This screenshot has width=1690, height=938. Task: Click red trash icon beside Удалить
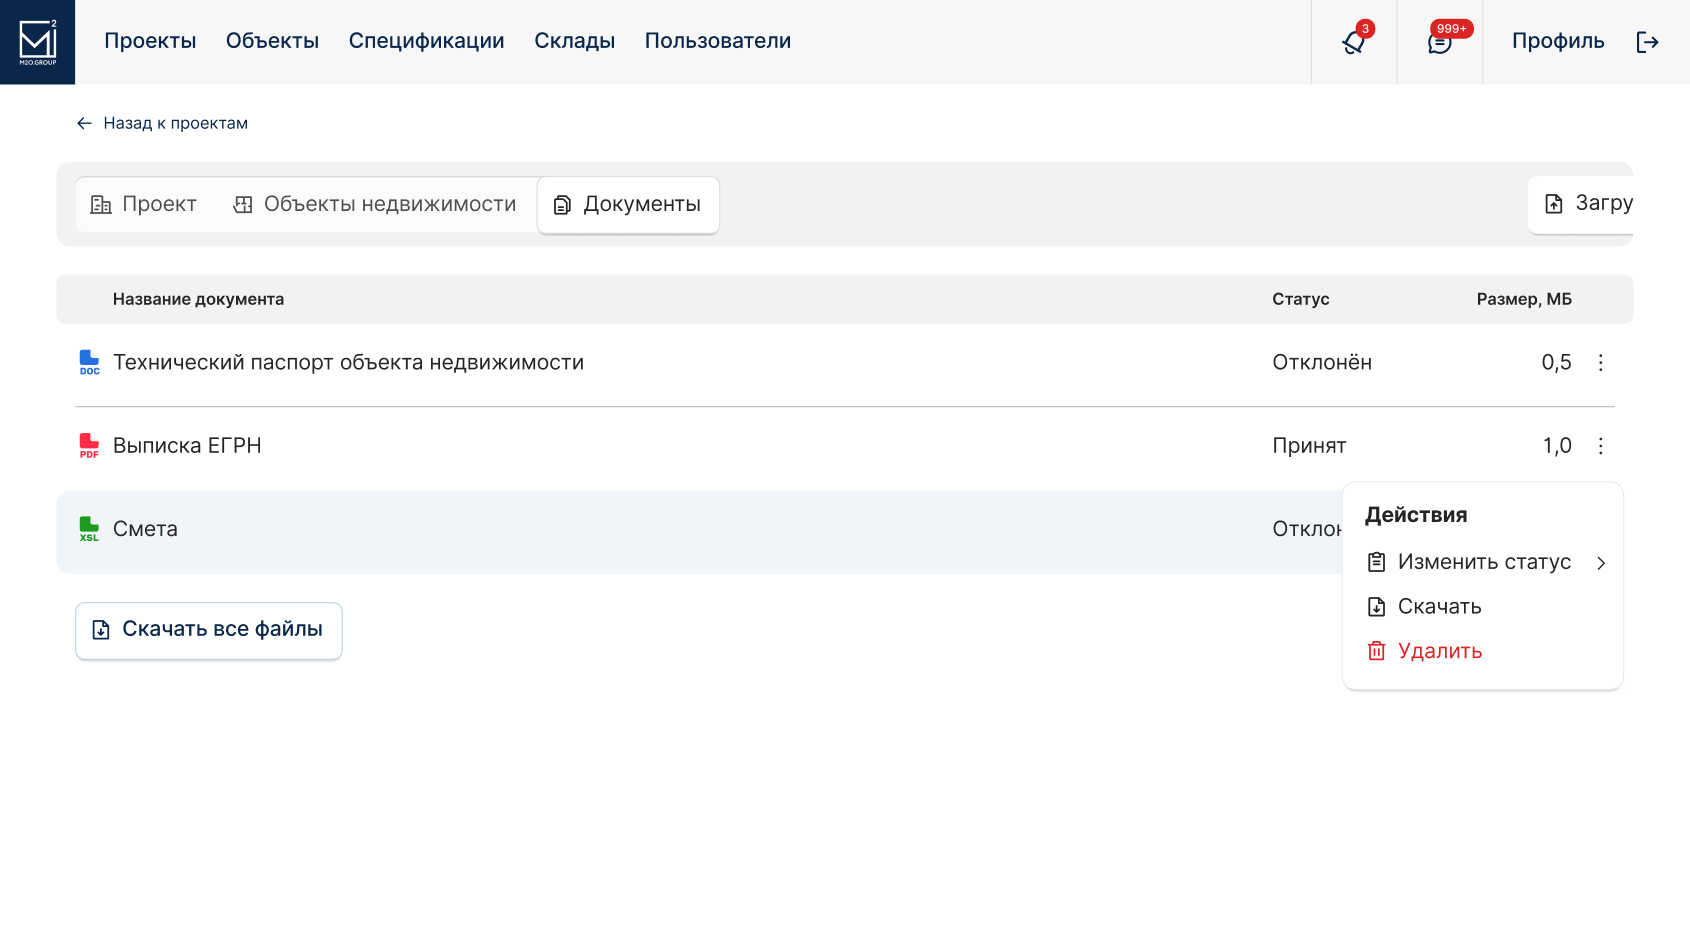click(1376, 651)
